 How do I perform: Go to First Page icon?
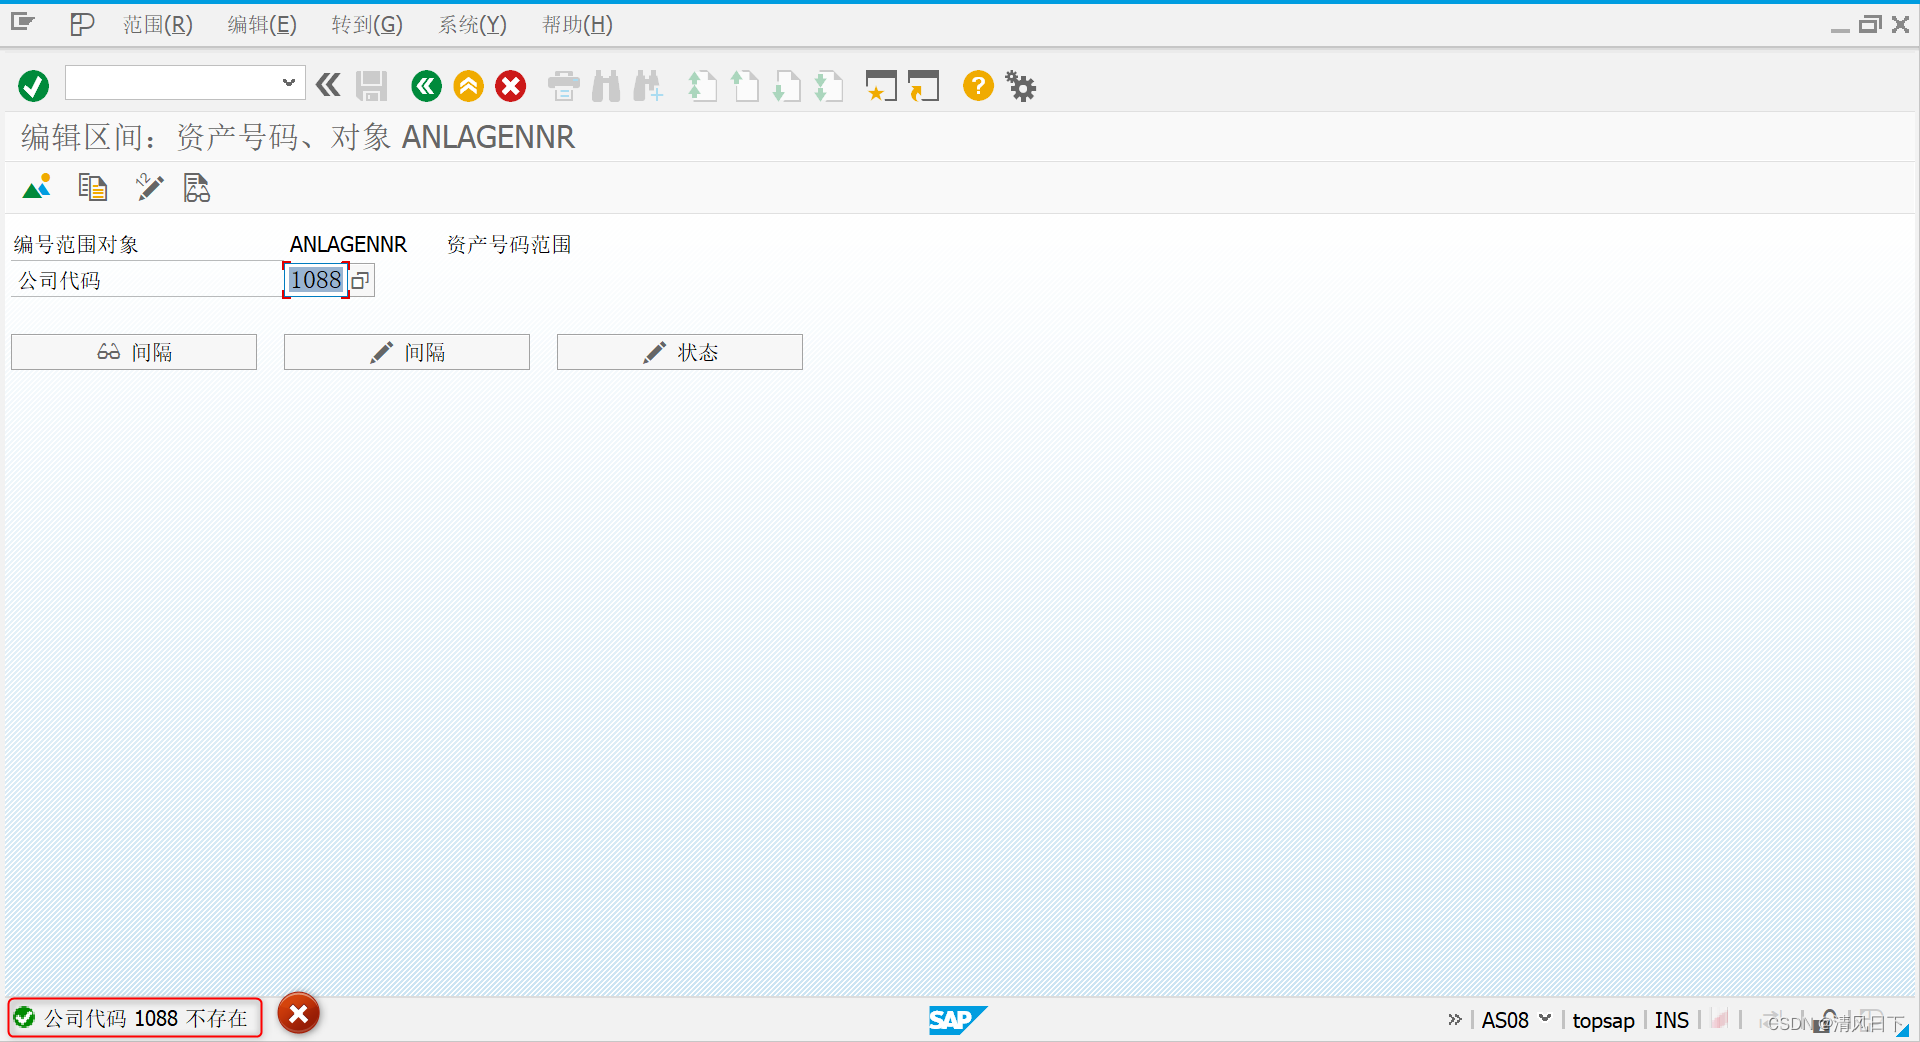[702, 86]
